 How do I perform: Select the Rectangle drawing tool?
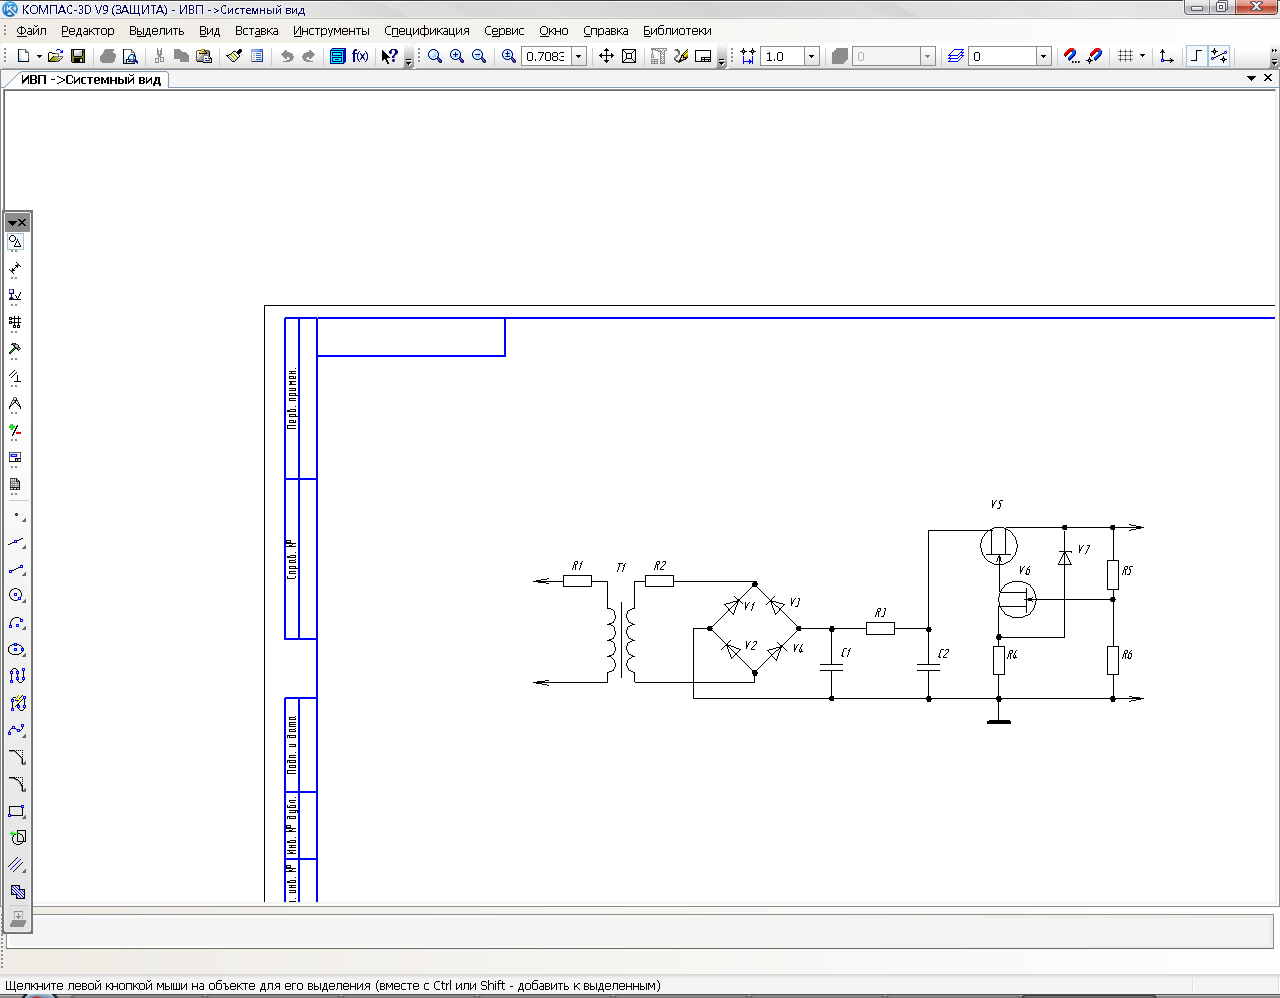click(x=16, y=811)
